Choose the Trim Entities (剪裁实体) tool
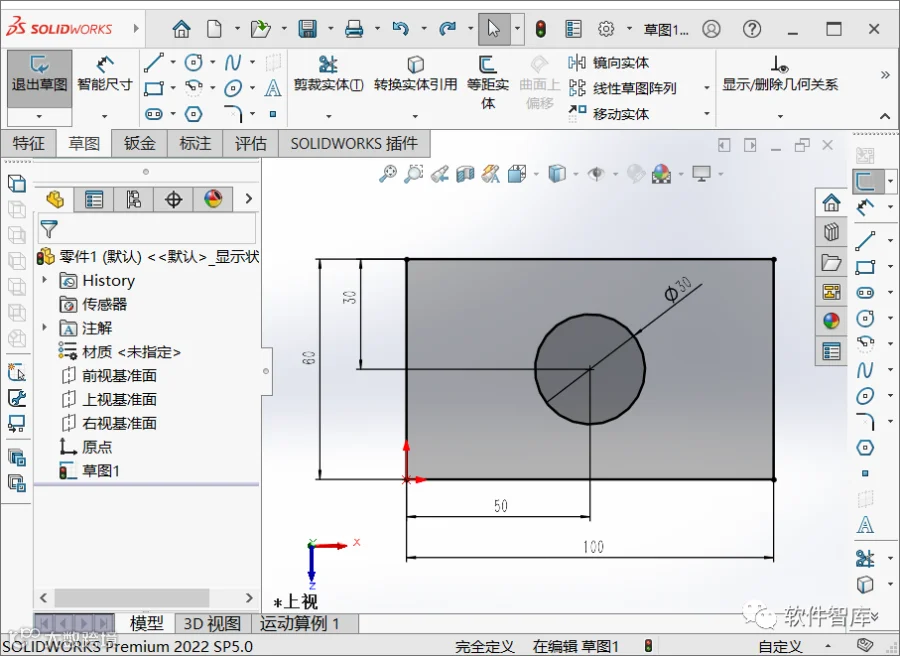 point(328,73)
